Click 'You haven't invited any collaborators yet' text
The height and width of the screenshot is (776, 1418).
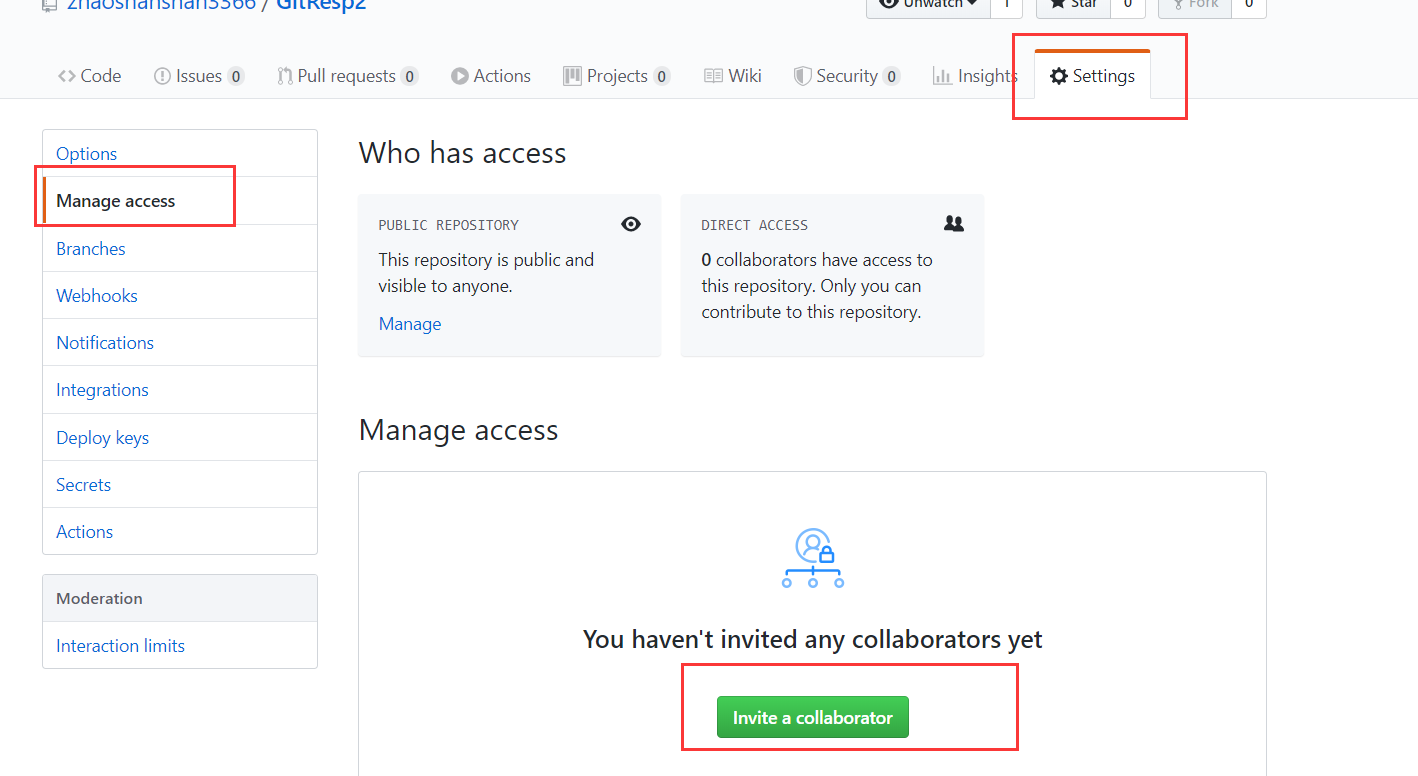(x=813, y=639)
